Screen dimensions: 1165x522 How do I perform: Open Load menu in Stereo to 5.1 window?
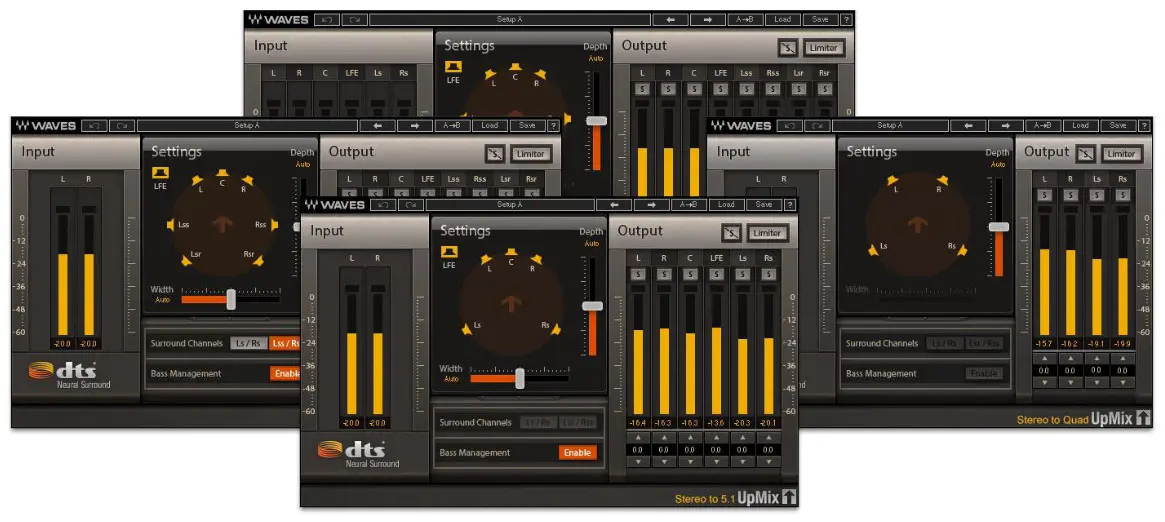726,204
